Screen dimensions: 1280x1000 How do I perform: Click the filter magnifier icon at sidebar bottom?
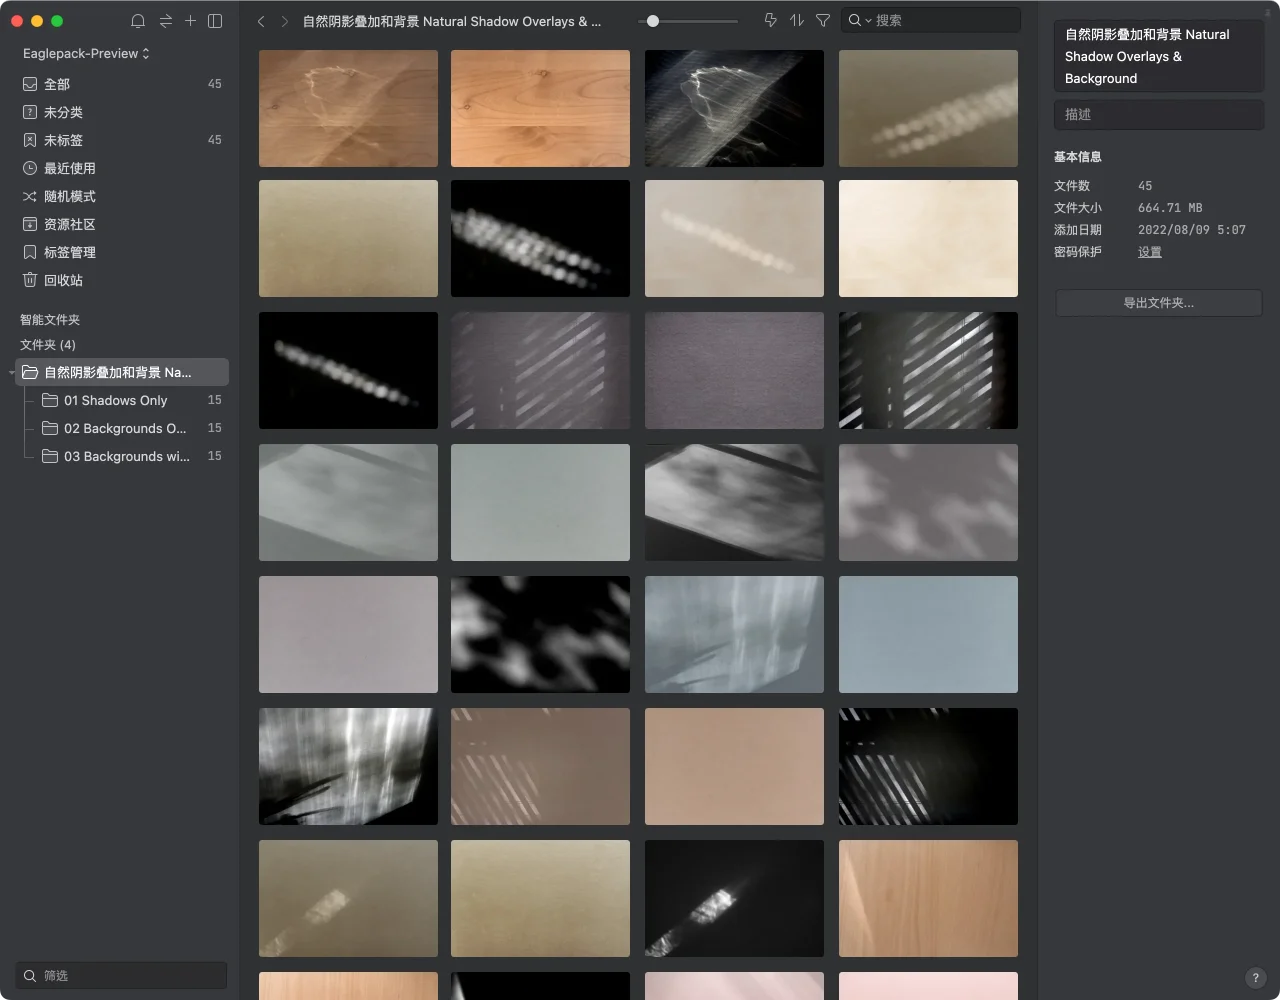tap(30, 975)
